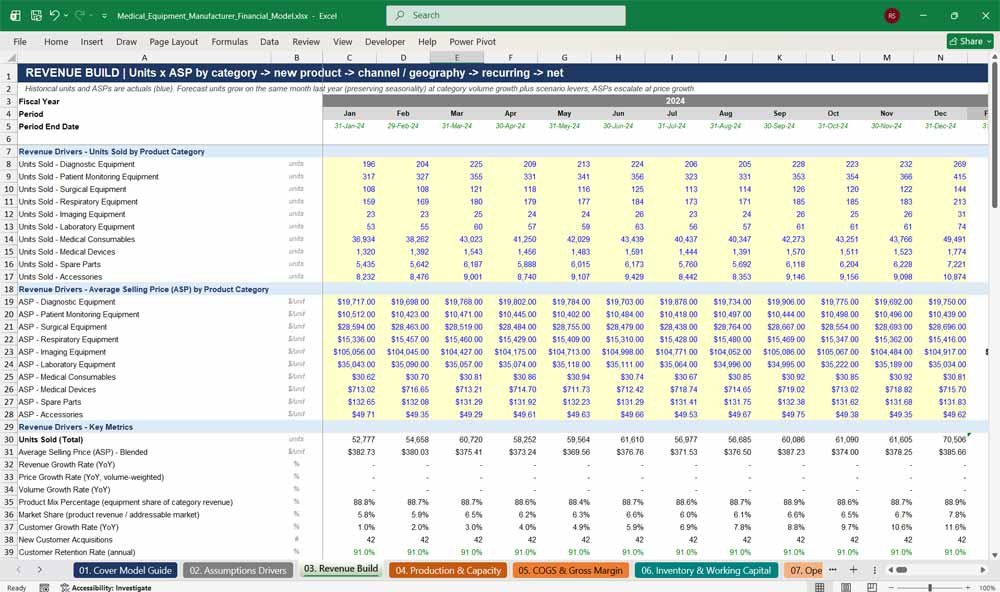The image size is (1000, 592).
Task: Switch to 02. Assumptions Drivers sheet
Action: pyautogui.click(x=238, y=570)
